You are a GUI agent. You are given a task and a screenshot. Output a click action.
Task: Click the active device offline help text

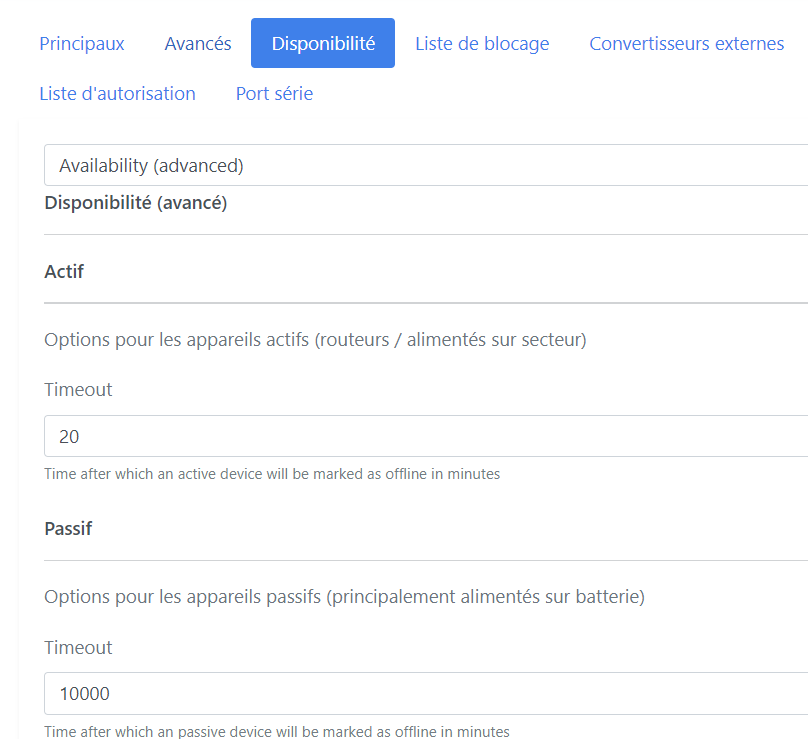[272, 474]
